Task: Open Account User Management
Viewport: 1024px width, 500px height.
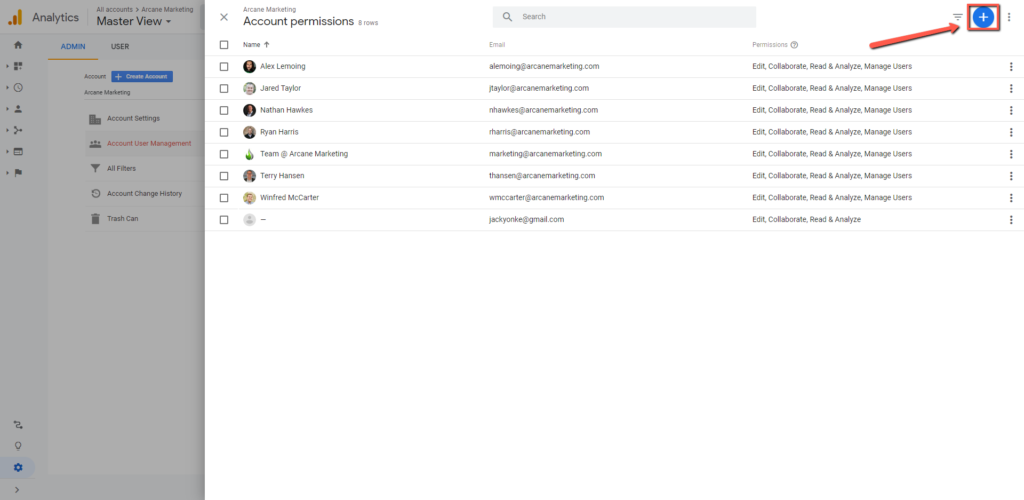Action: coord(149,144)
